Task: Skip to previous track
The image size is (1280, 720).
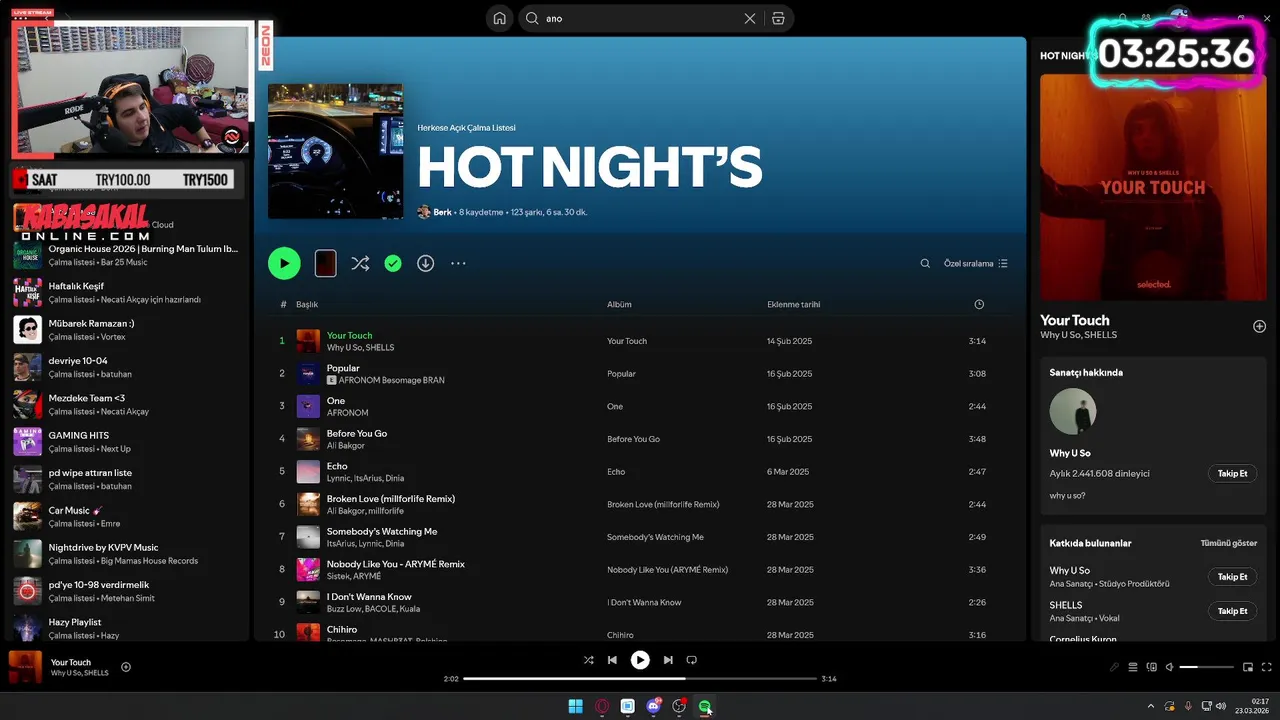Action: pos(612,660)
